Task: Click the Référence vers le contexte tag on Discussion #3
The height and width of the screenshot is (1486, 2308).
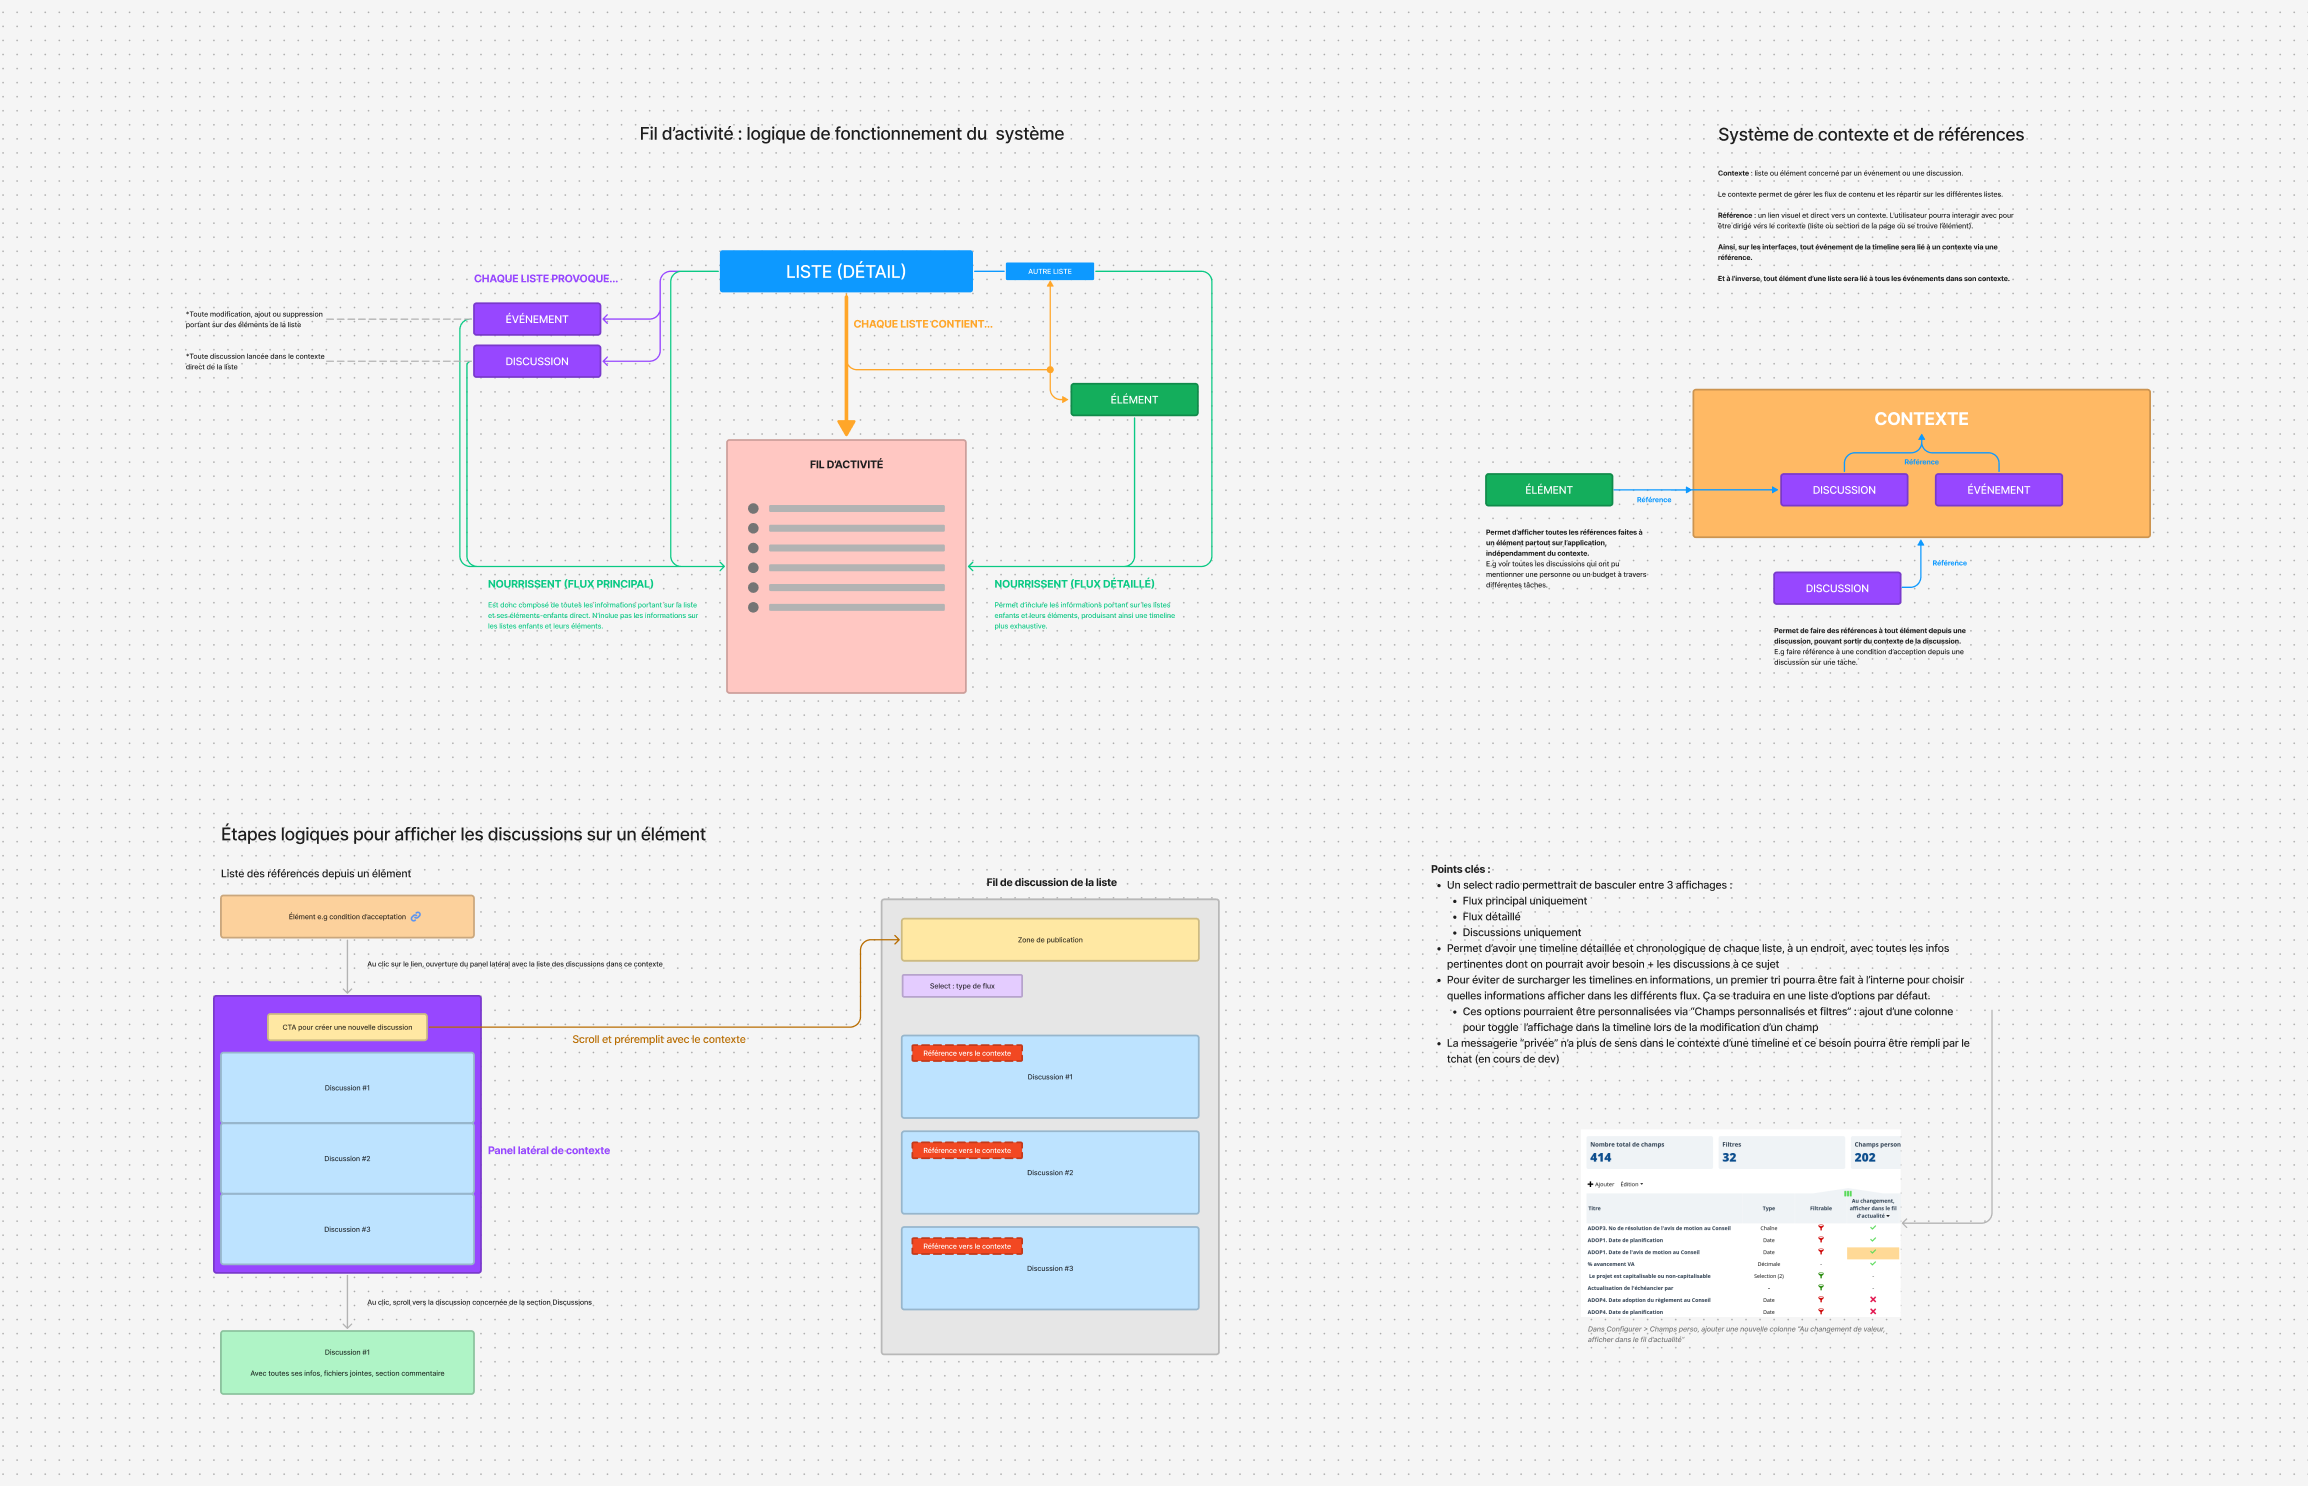Action: click(967, 1246)
